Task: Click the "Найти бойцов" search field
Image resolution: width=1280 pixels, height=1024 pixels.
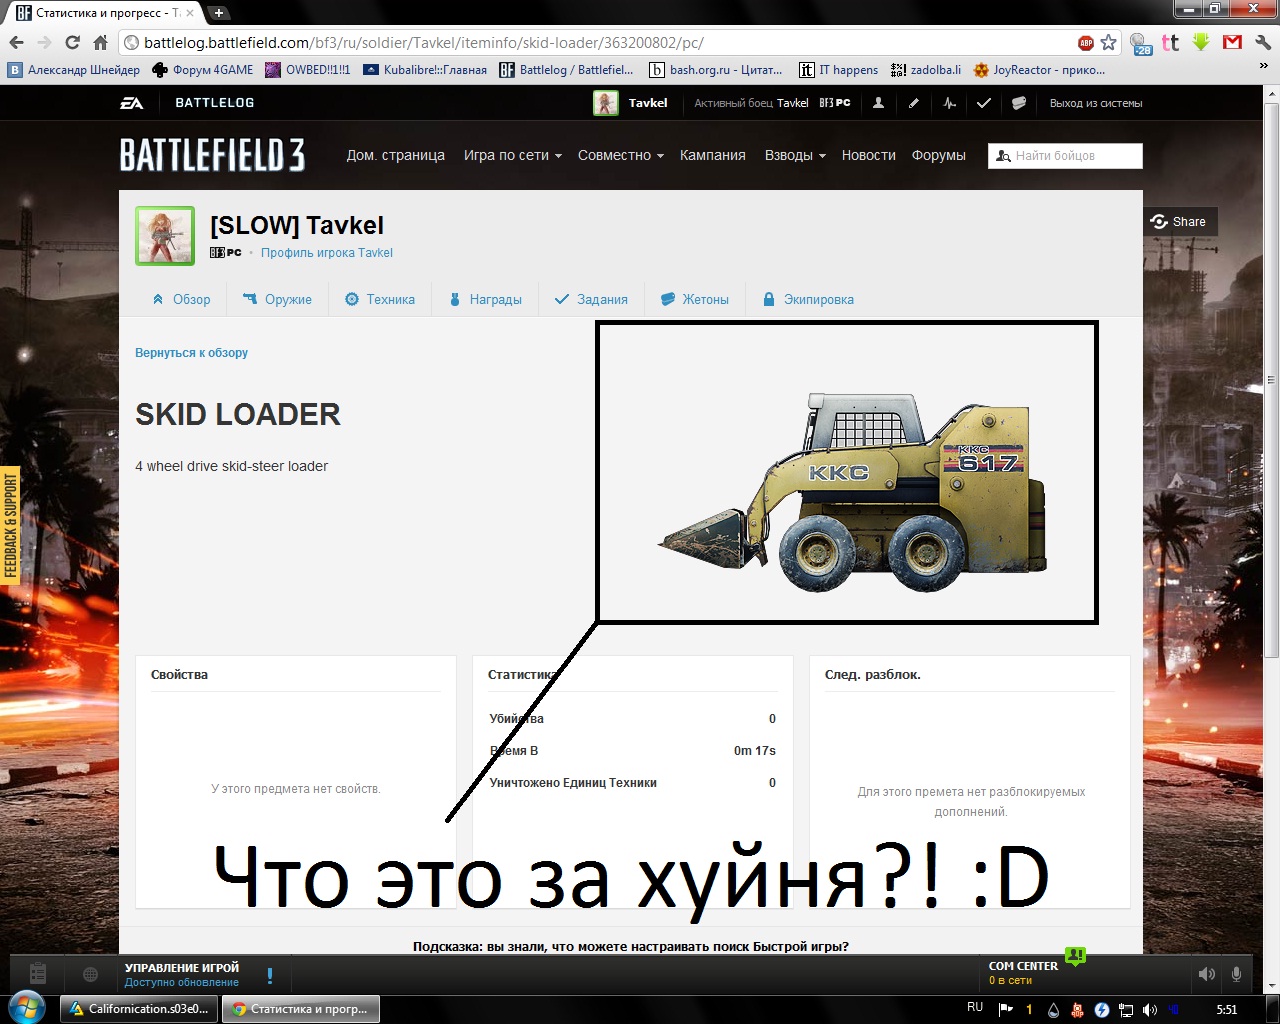Action: [x=1074, y=156]
